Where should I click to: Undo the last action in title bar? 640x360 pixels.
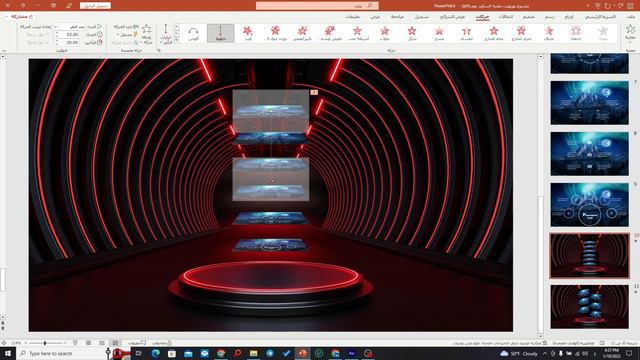pos(620,6)
